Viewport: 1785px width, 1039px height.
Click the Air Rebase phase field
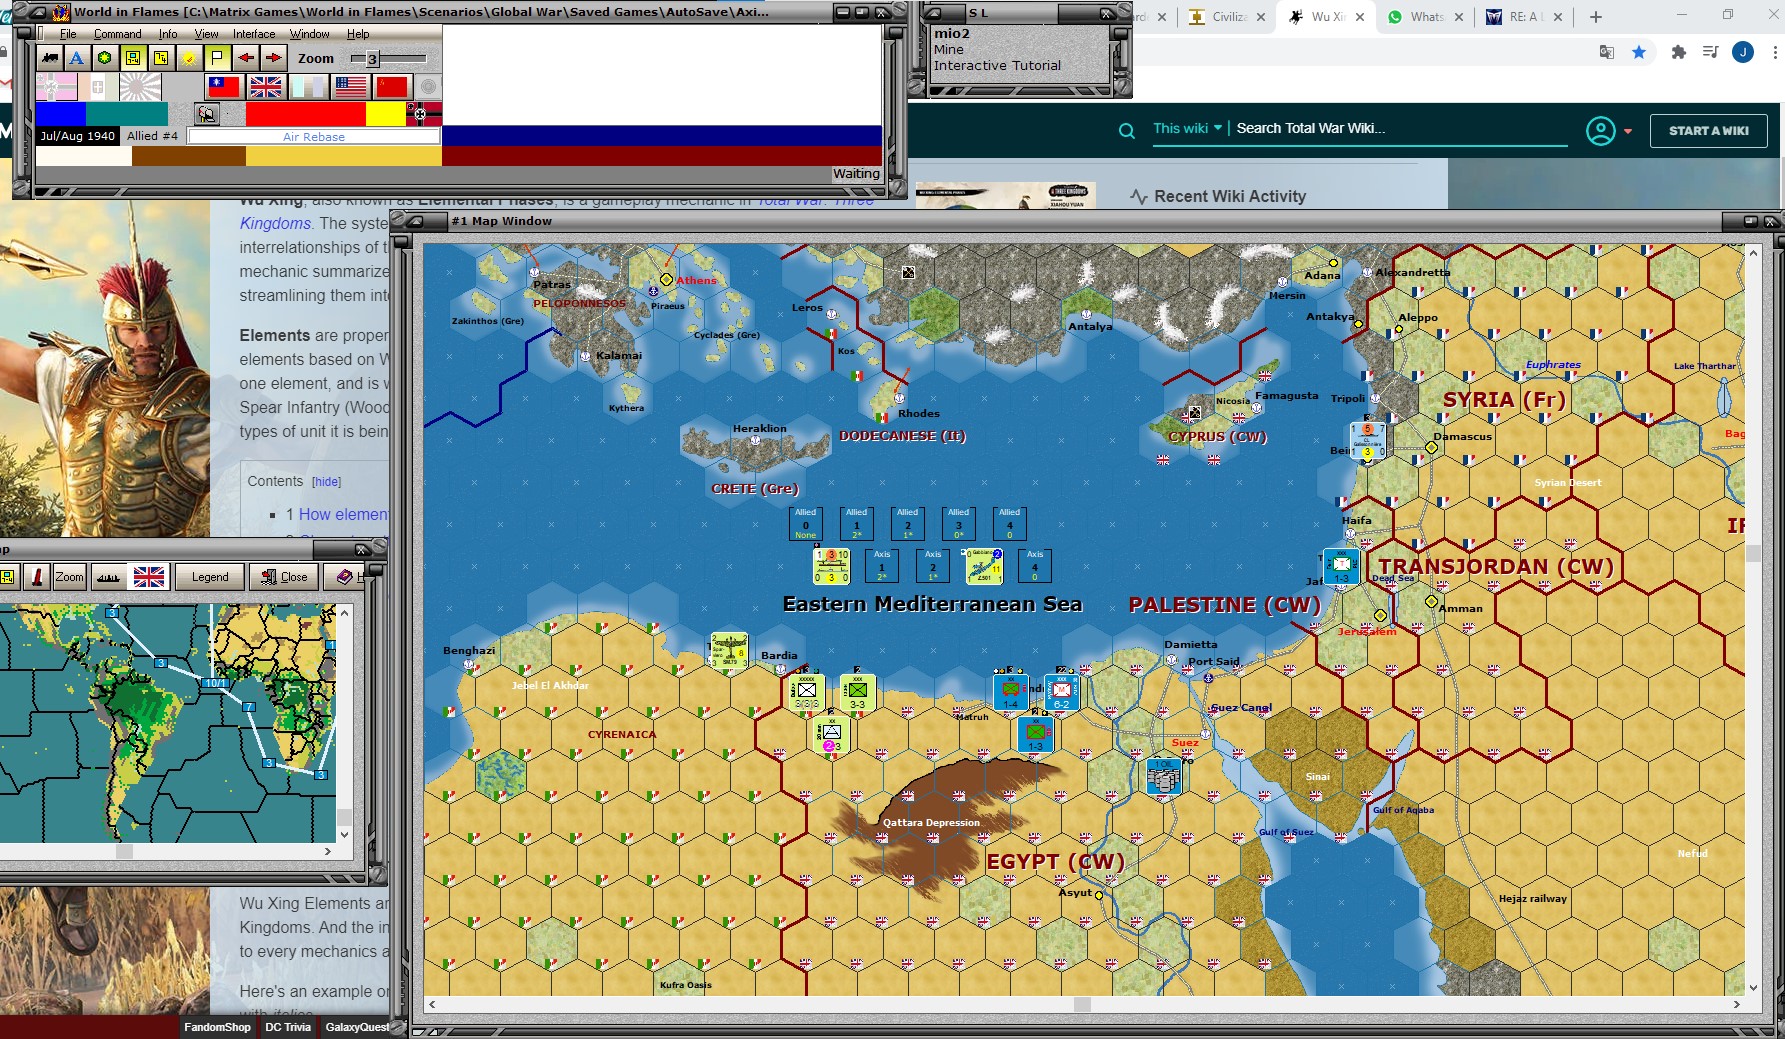tap(314, 137)
